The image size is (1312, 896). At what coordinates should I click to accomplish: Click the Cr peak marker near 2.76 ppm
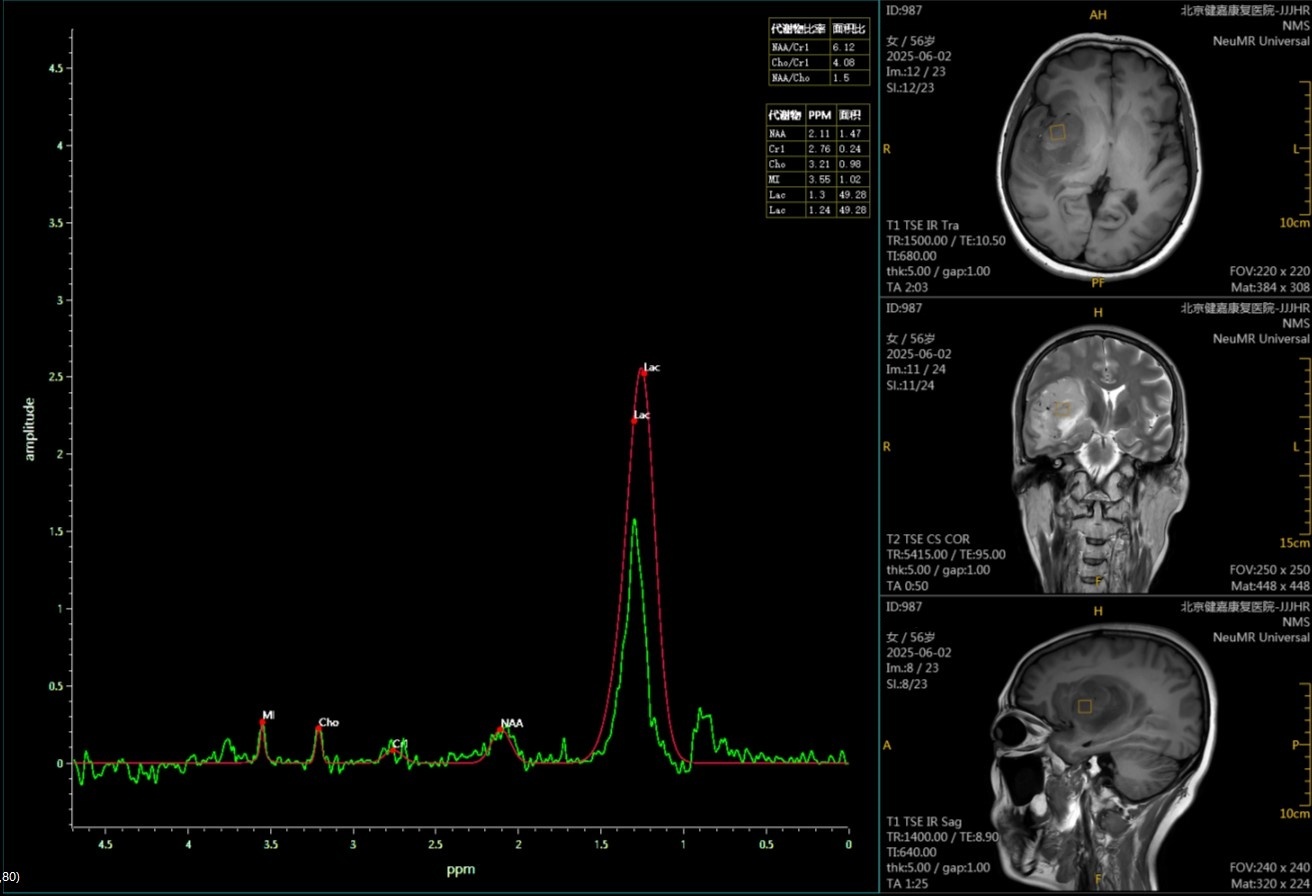(394, 746)
